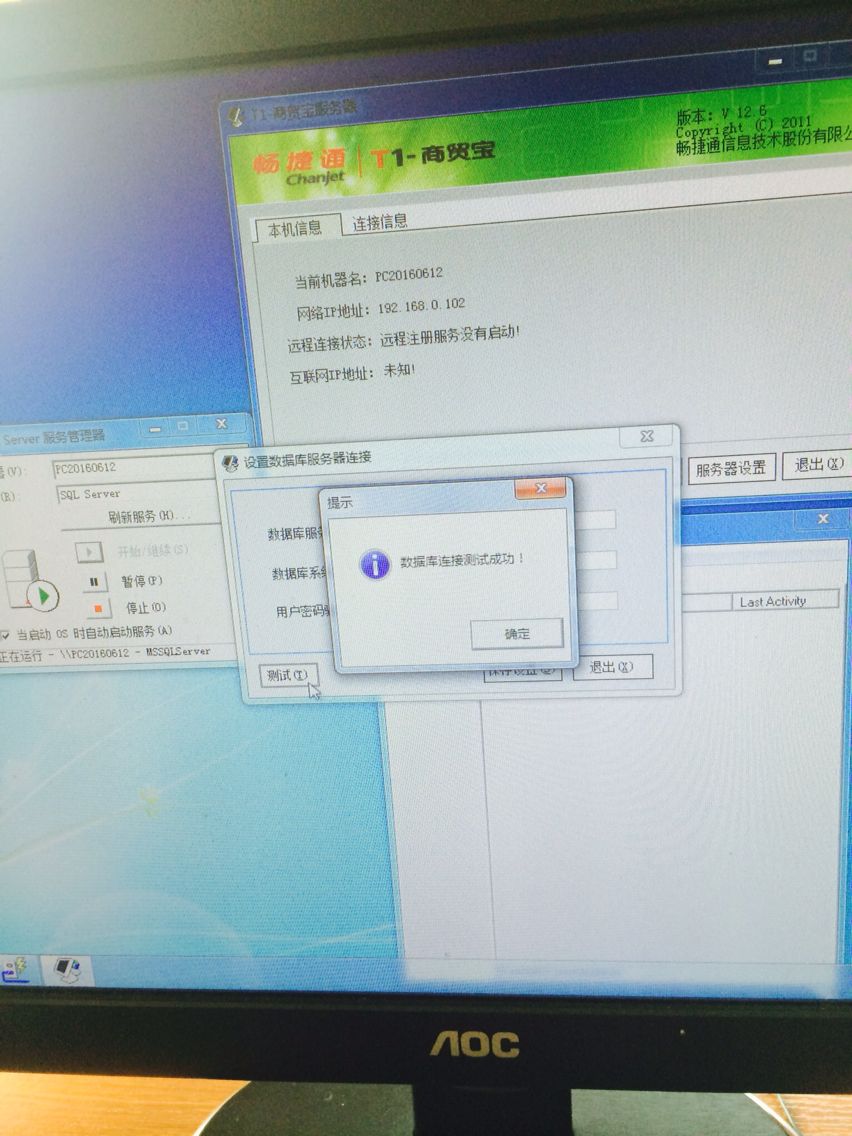
Task: Click status bar text 正在运行 \\PC20160612 MSSQLServer
Action: point(106,653)
